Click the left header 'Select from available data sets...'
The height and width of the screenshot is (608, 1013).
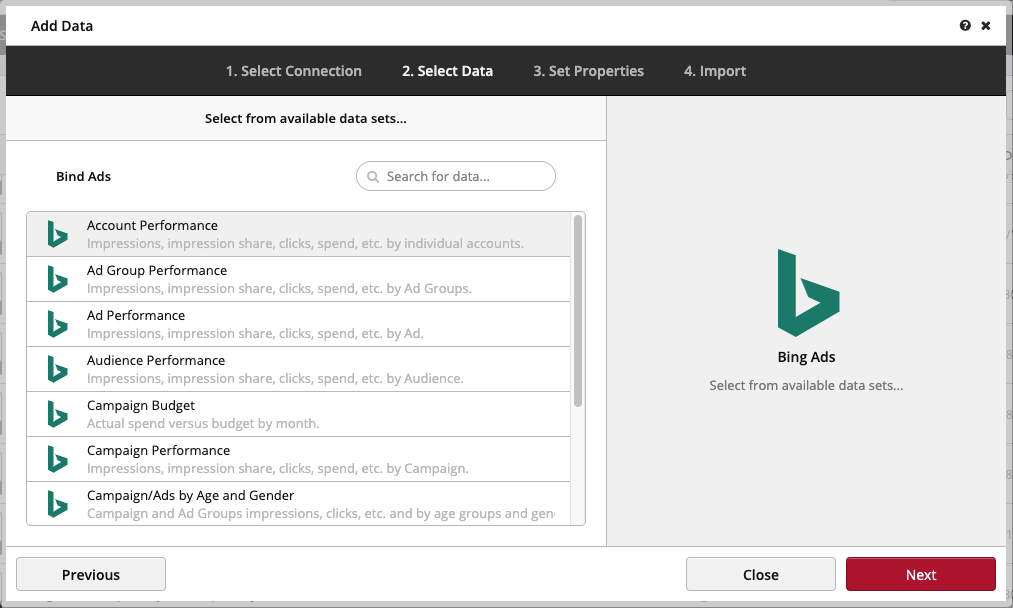tap(306, 118)
